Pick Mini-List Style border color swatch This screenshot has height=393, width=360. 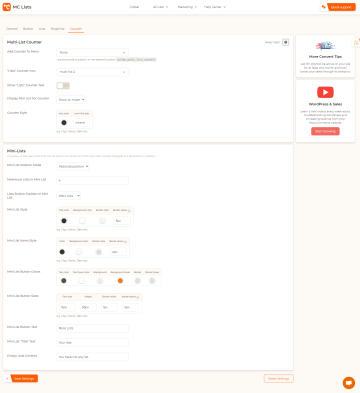pos(102,221)
